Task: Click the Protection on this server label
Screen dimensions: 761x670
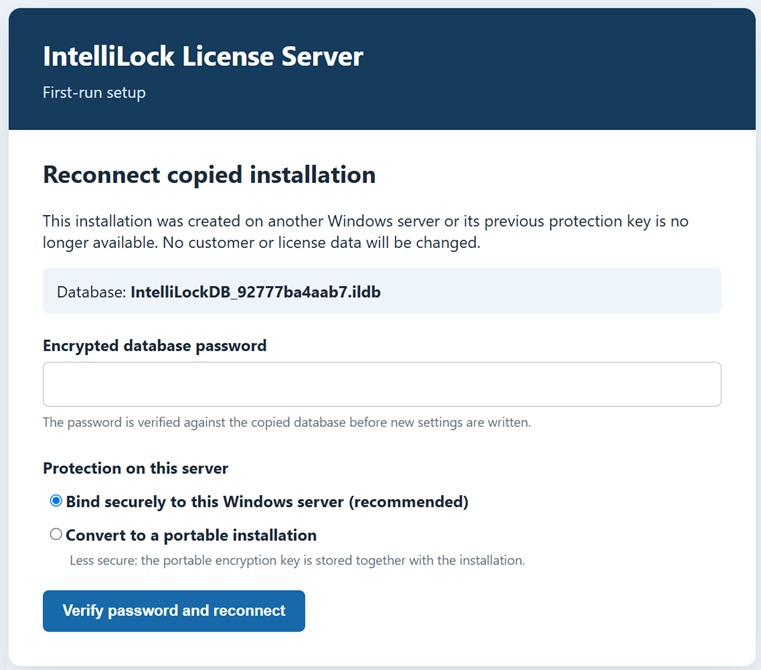Action: click(x=135, y=468)
